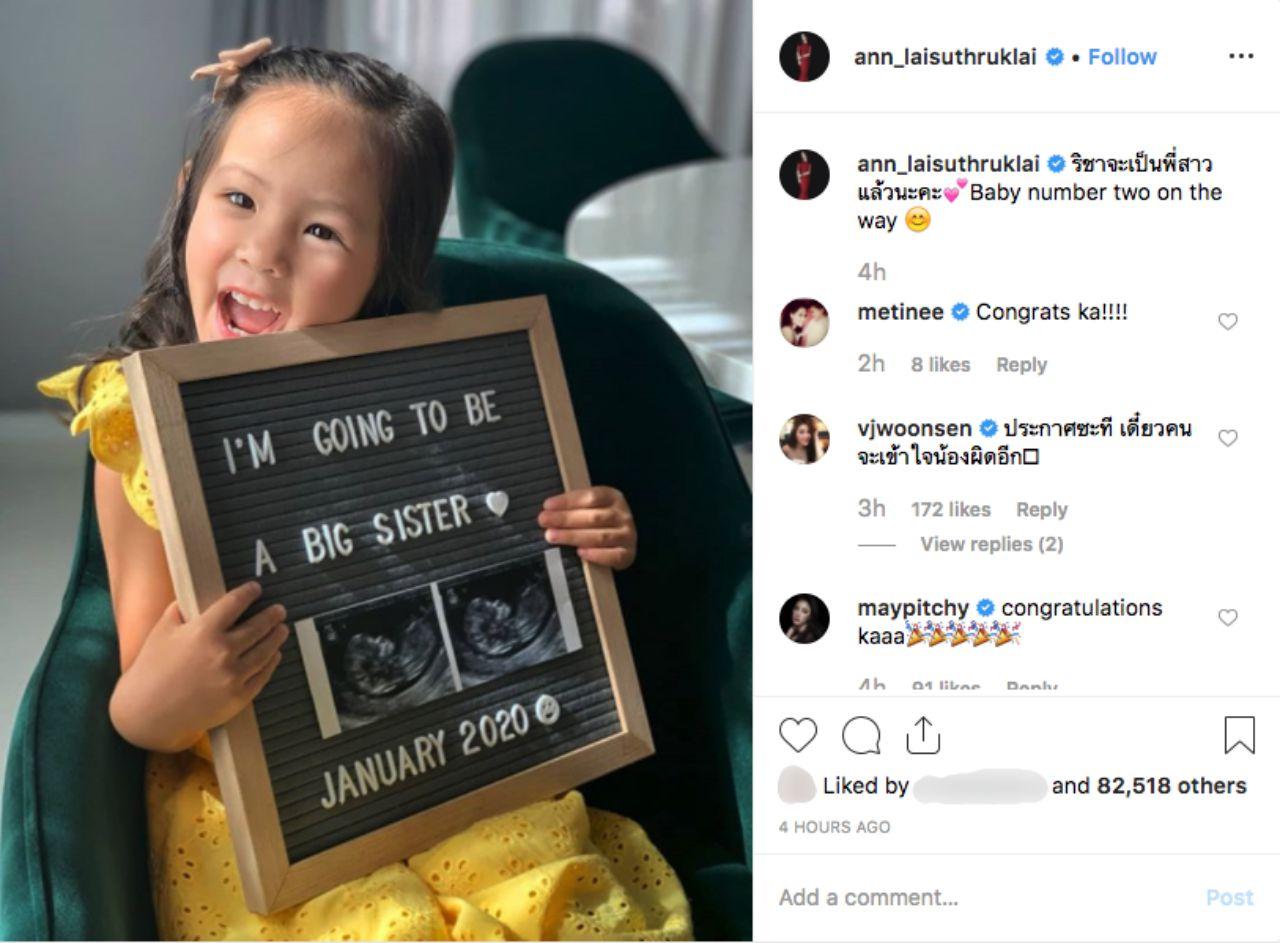Open the three-dot more options menu
Image resolution: width=1280 pixels, height=943 pixels.
pos(1240,57)
